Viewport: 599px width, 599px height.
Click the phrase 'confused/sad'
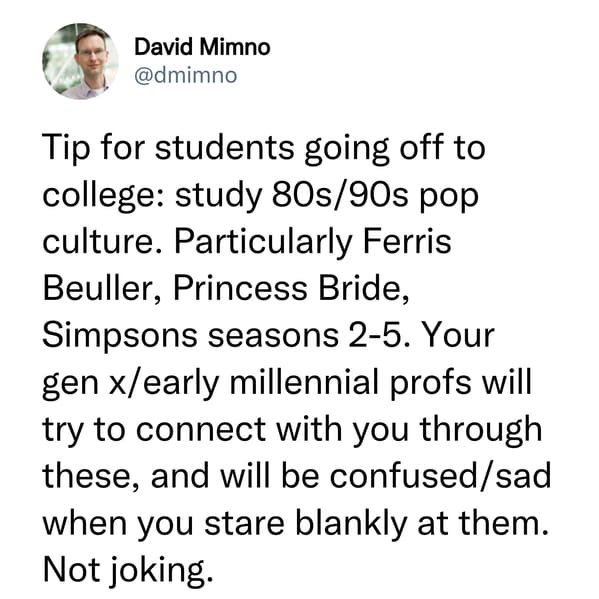pyautogui.click(x=440, y=476)
